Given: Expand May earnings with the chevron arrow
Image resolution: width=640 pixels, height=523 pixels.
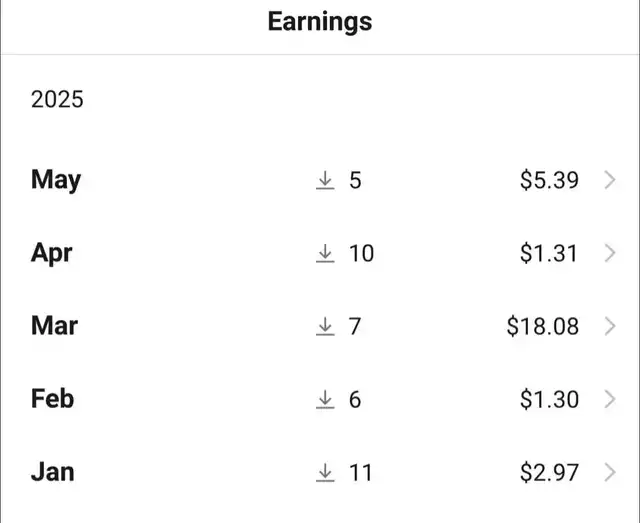Looking at the screenshot, I should click(x=611, y=181).
